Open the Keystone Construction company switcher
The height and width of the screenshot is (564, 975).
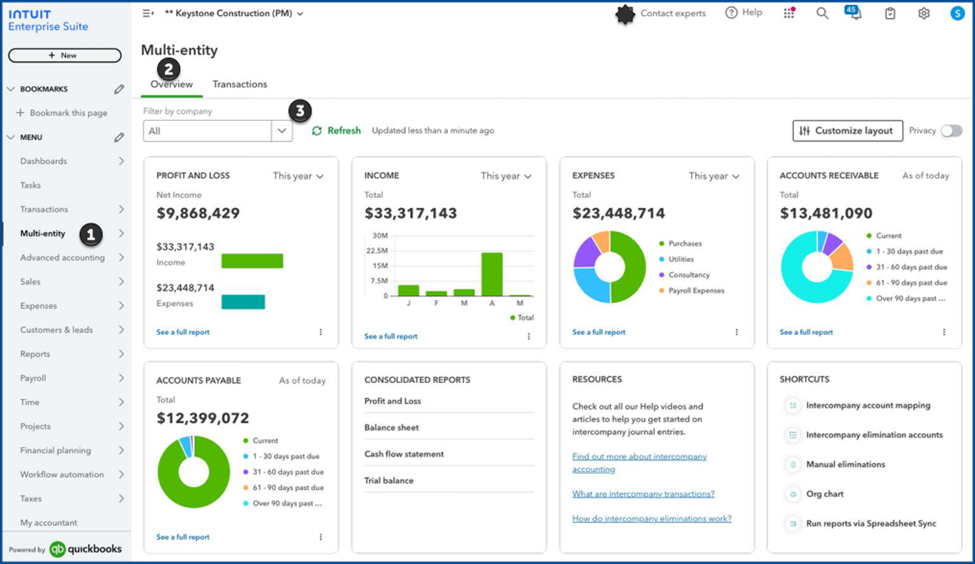click(234, 13)
